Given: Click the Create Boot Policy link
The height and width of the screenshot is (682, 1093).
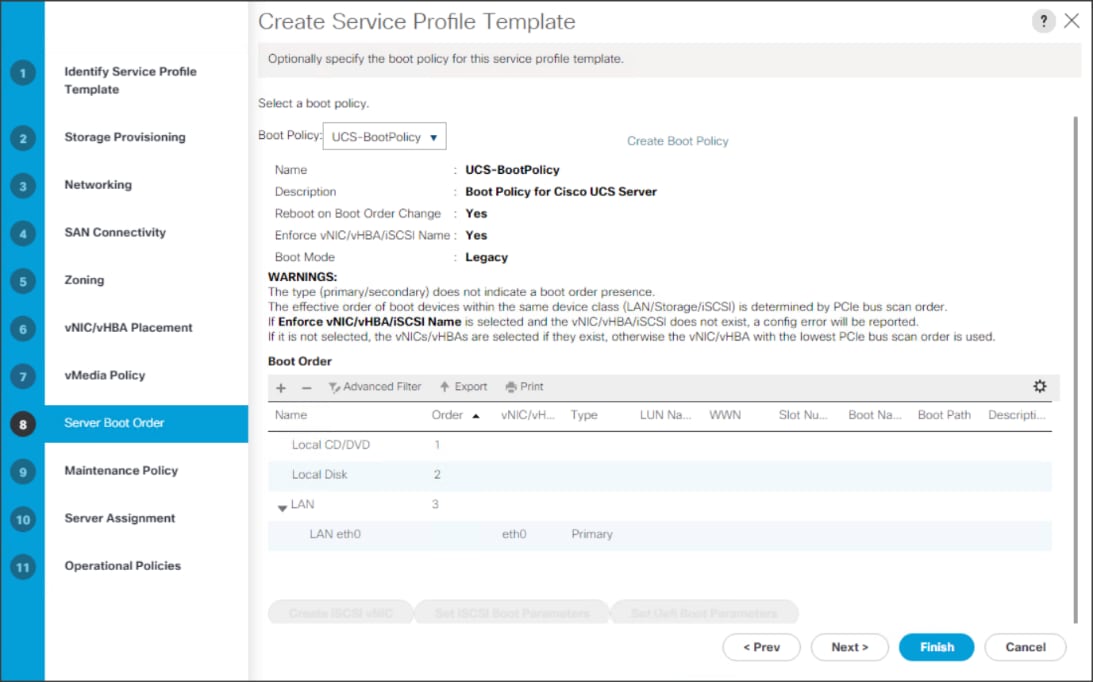Looking at the screenshot, I should pos(677,141).
